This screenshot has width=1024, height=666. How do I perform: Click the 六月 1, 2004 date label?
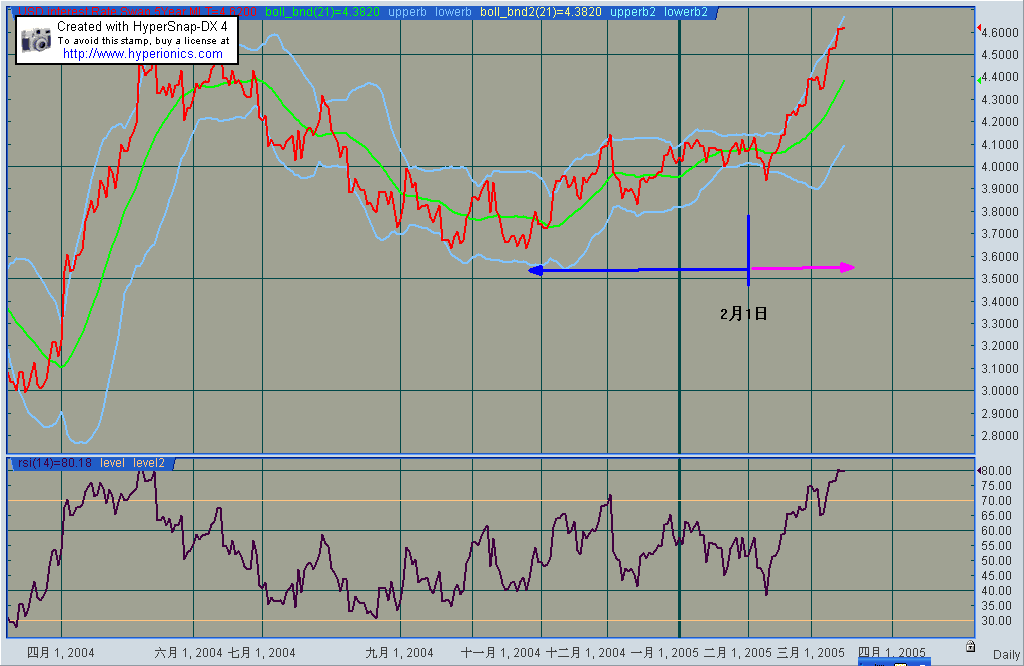click(189, 652)
